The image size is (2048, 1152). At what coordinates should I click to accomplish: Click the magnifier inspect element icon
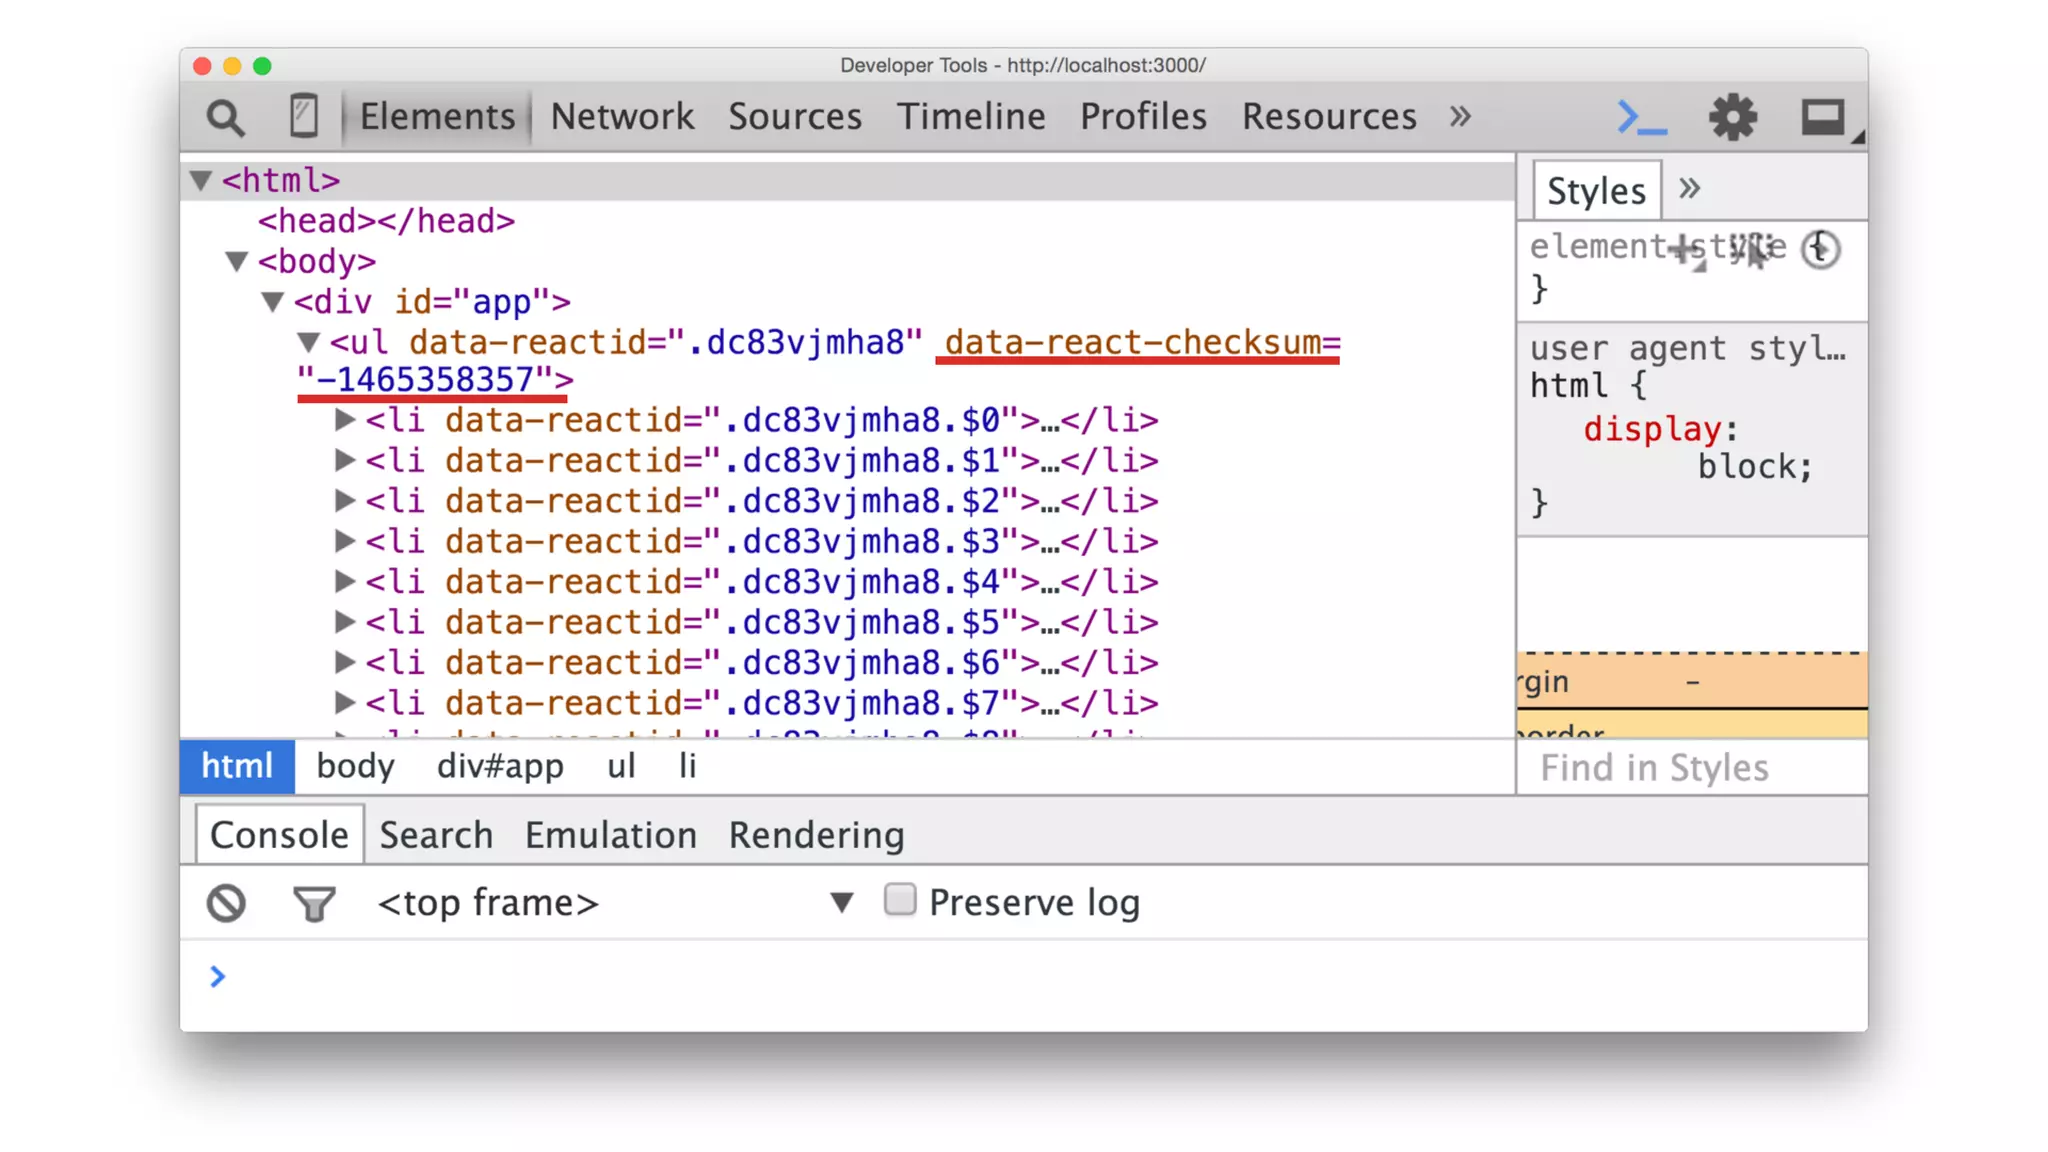pos(225,118)
